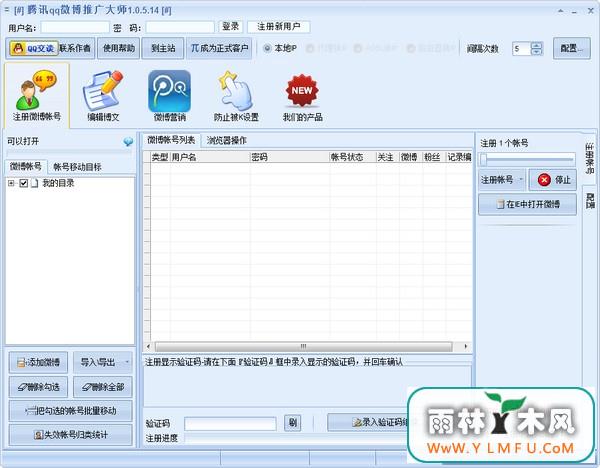The image size is (600, 468).
Task: Click 使用帮助 toolbar button
Action: pyautogui.click(x=119, y=48)
